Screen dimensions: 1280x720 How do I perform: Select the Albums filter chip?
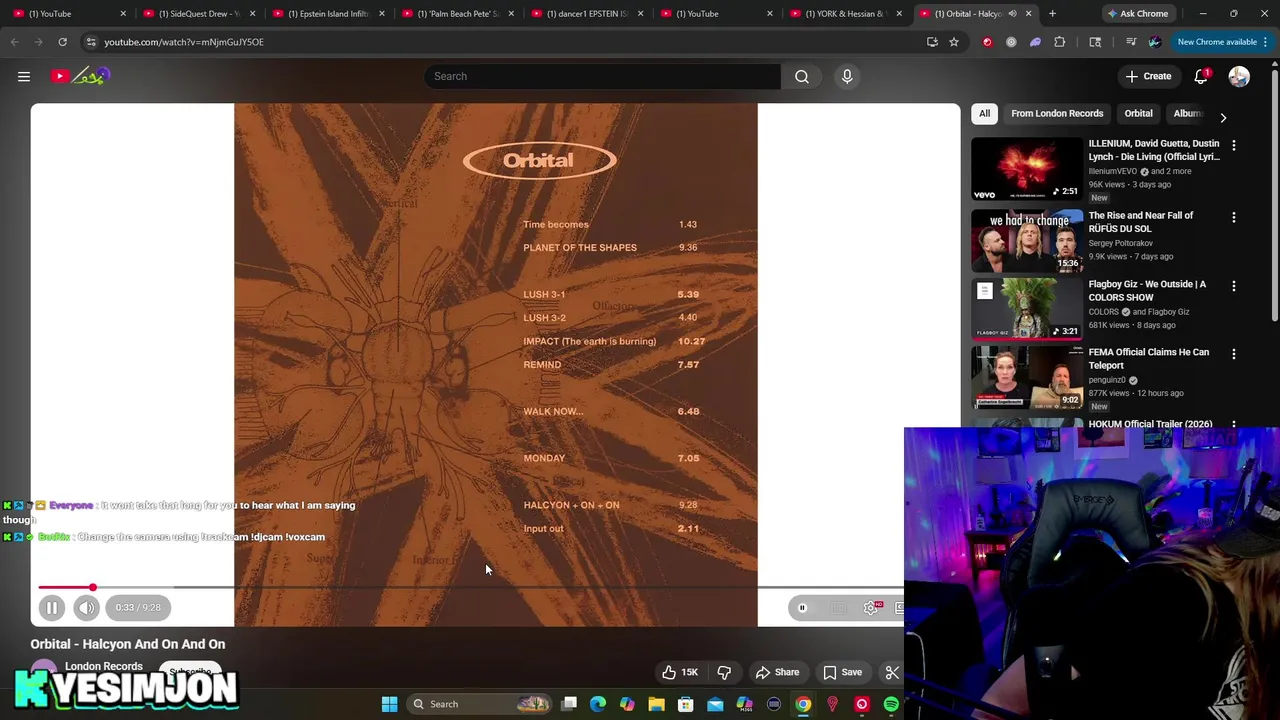[x=1187, y=113]
